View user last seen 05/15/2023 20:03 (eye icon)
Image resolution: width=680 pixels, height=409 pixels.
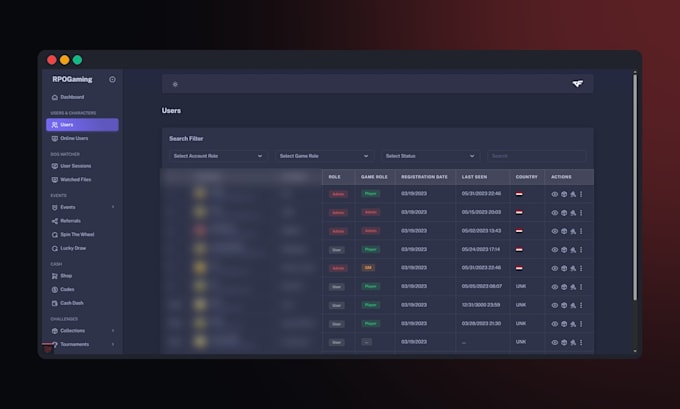point(555,213)
